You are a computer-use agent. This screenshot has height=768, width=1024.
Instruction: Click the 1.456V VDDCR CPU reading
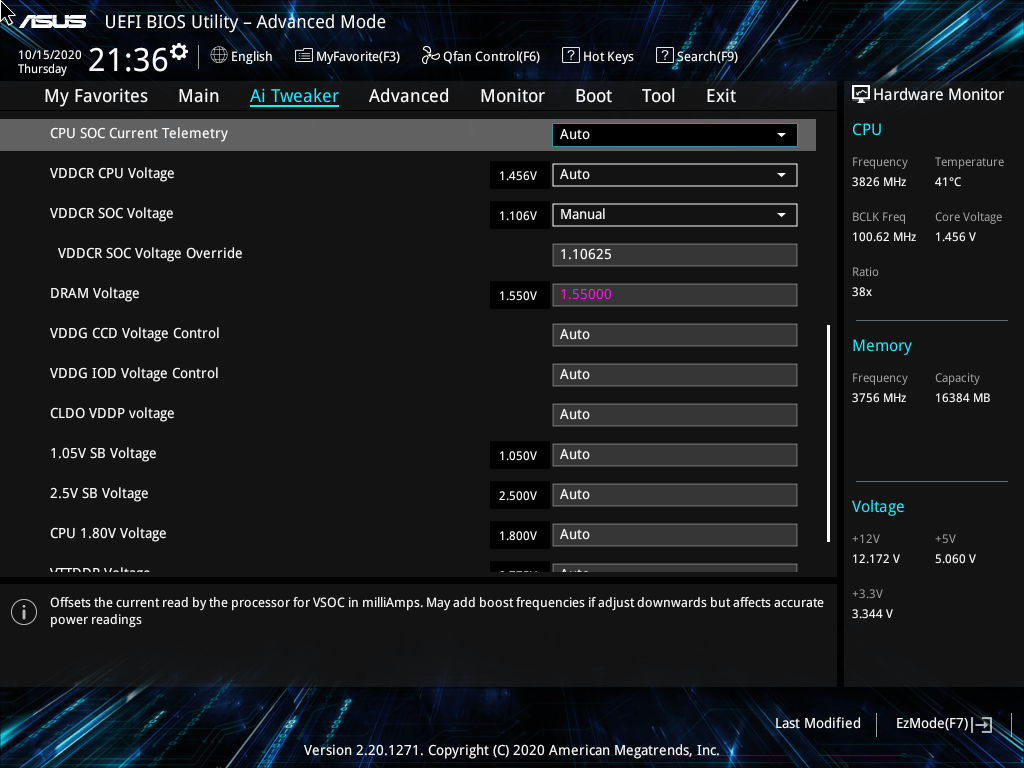[x=518, y=176]
